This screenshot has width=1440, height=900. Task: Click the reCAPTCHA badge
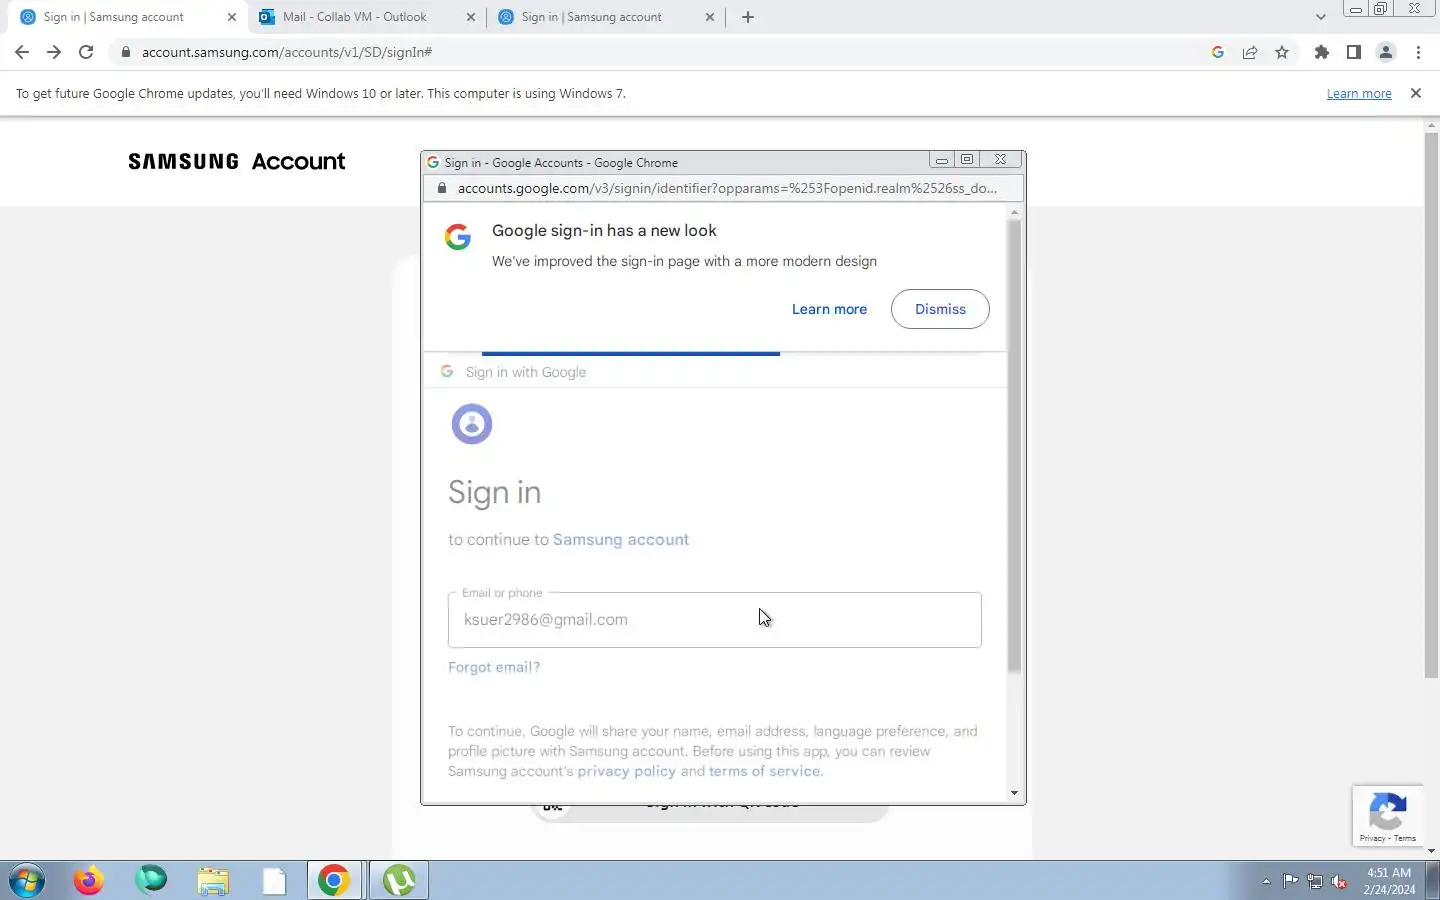tap(1388, 816)
